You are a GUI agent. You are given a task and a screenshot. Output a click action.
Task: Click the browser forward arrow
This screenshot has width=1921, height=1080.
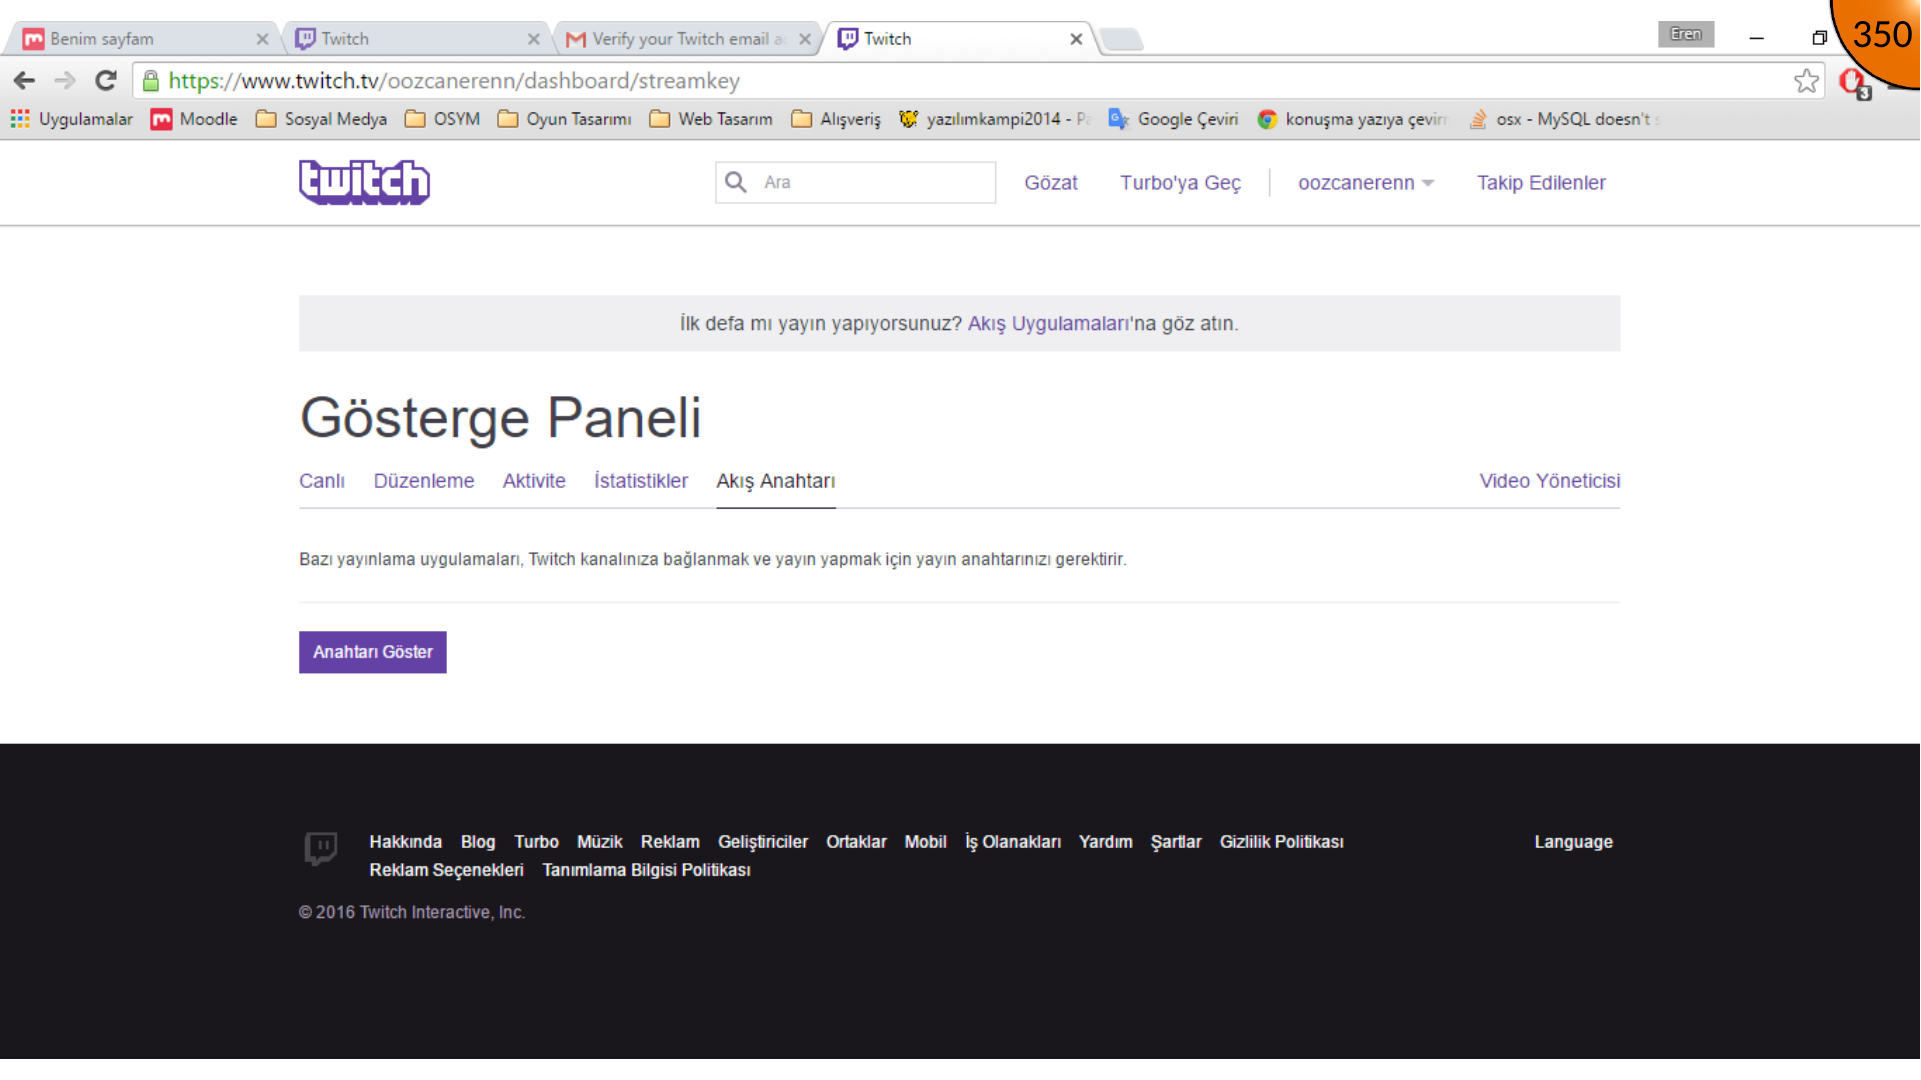click(x=65, y=81)
